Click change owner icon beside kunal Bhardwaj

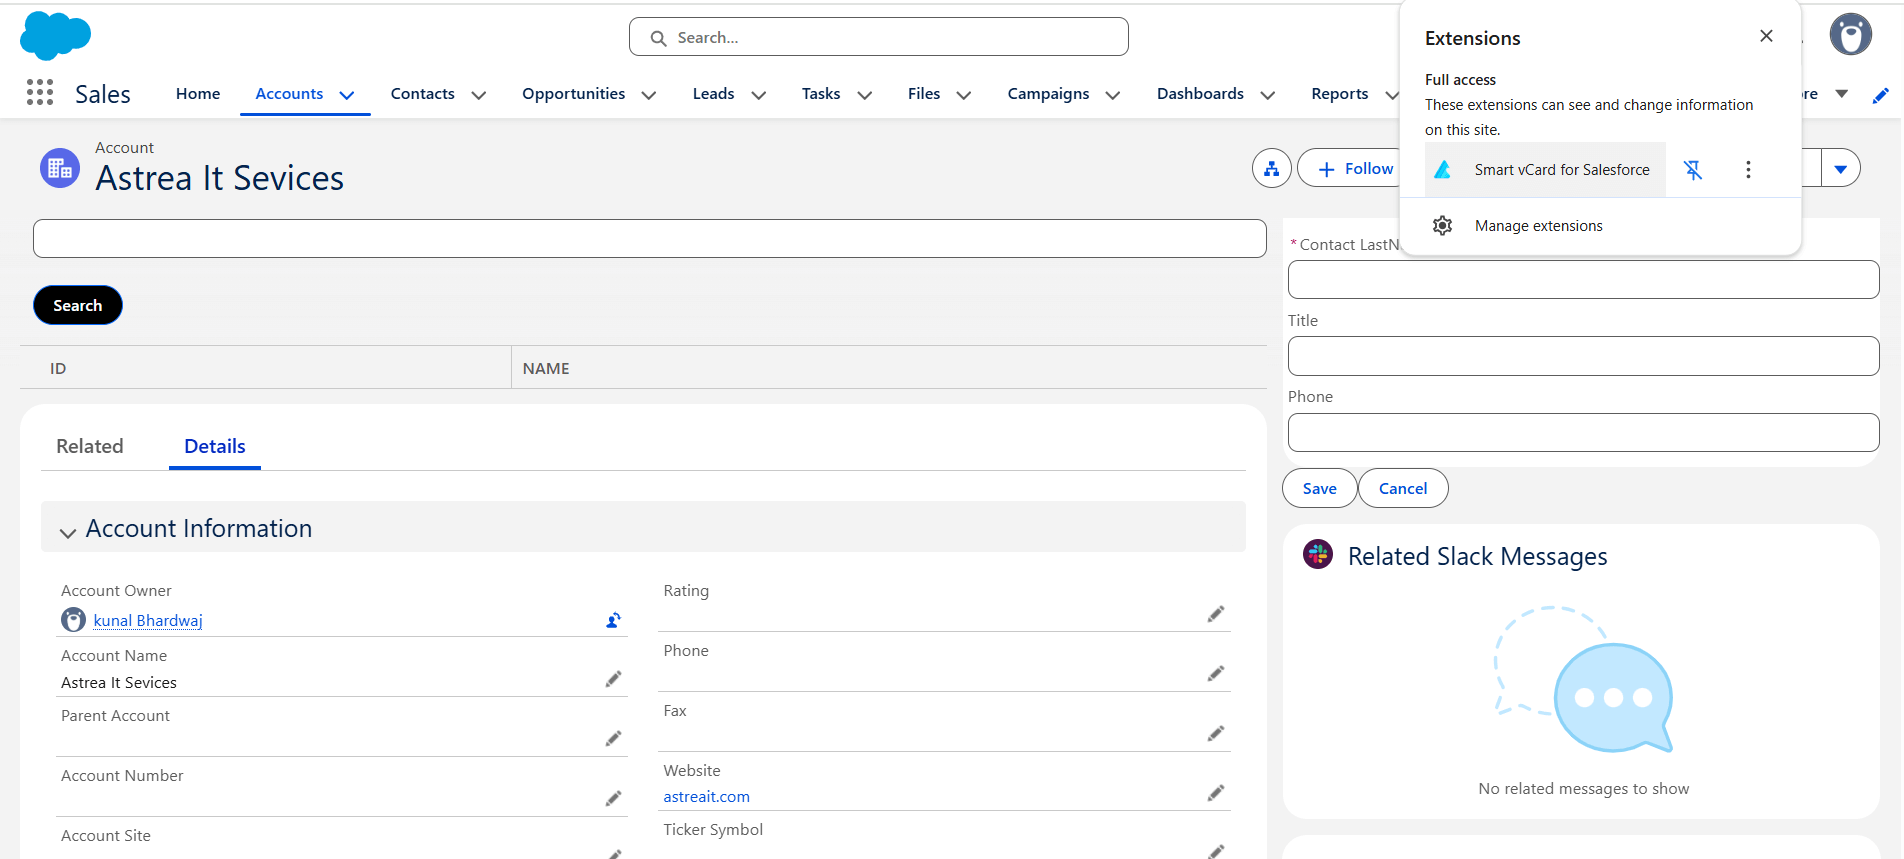[613, 621]
